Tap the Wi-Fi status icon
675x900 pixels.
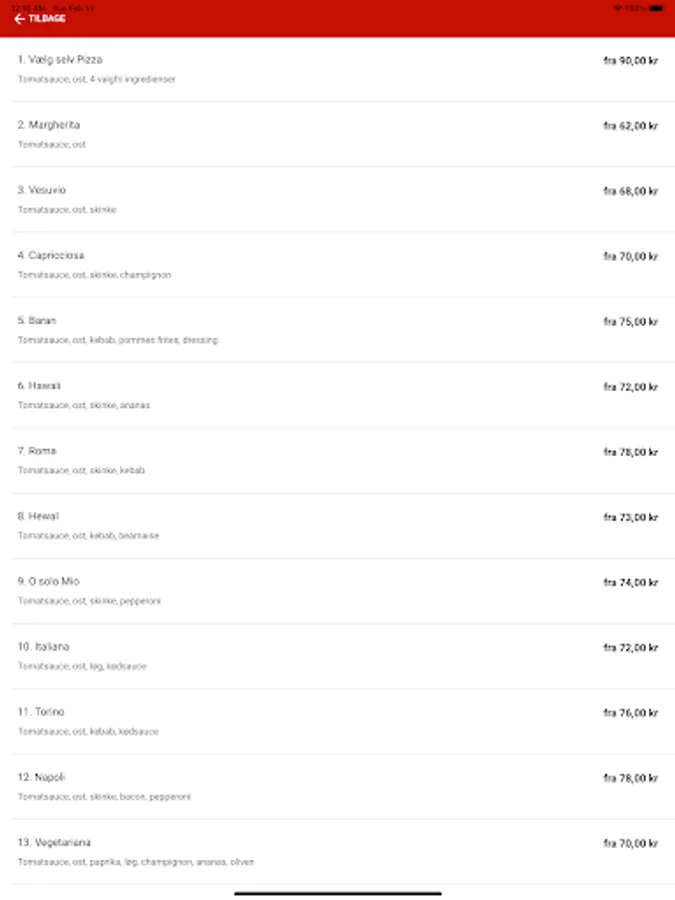[617, 7]
